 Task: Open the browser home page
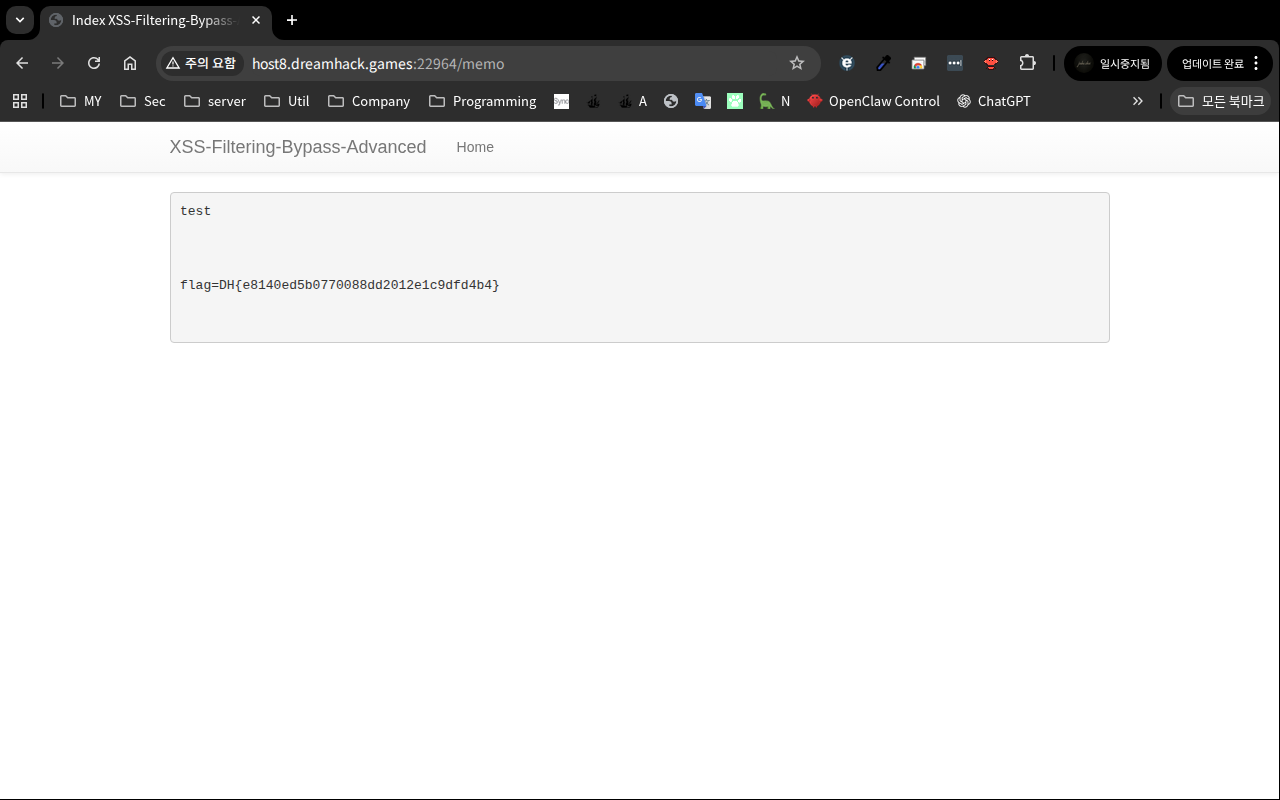click(130, 63)
